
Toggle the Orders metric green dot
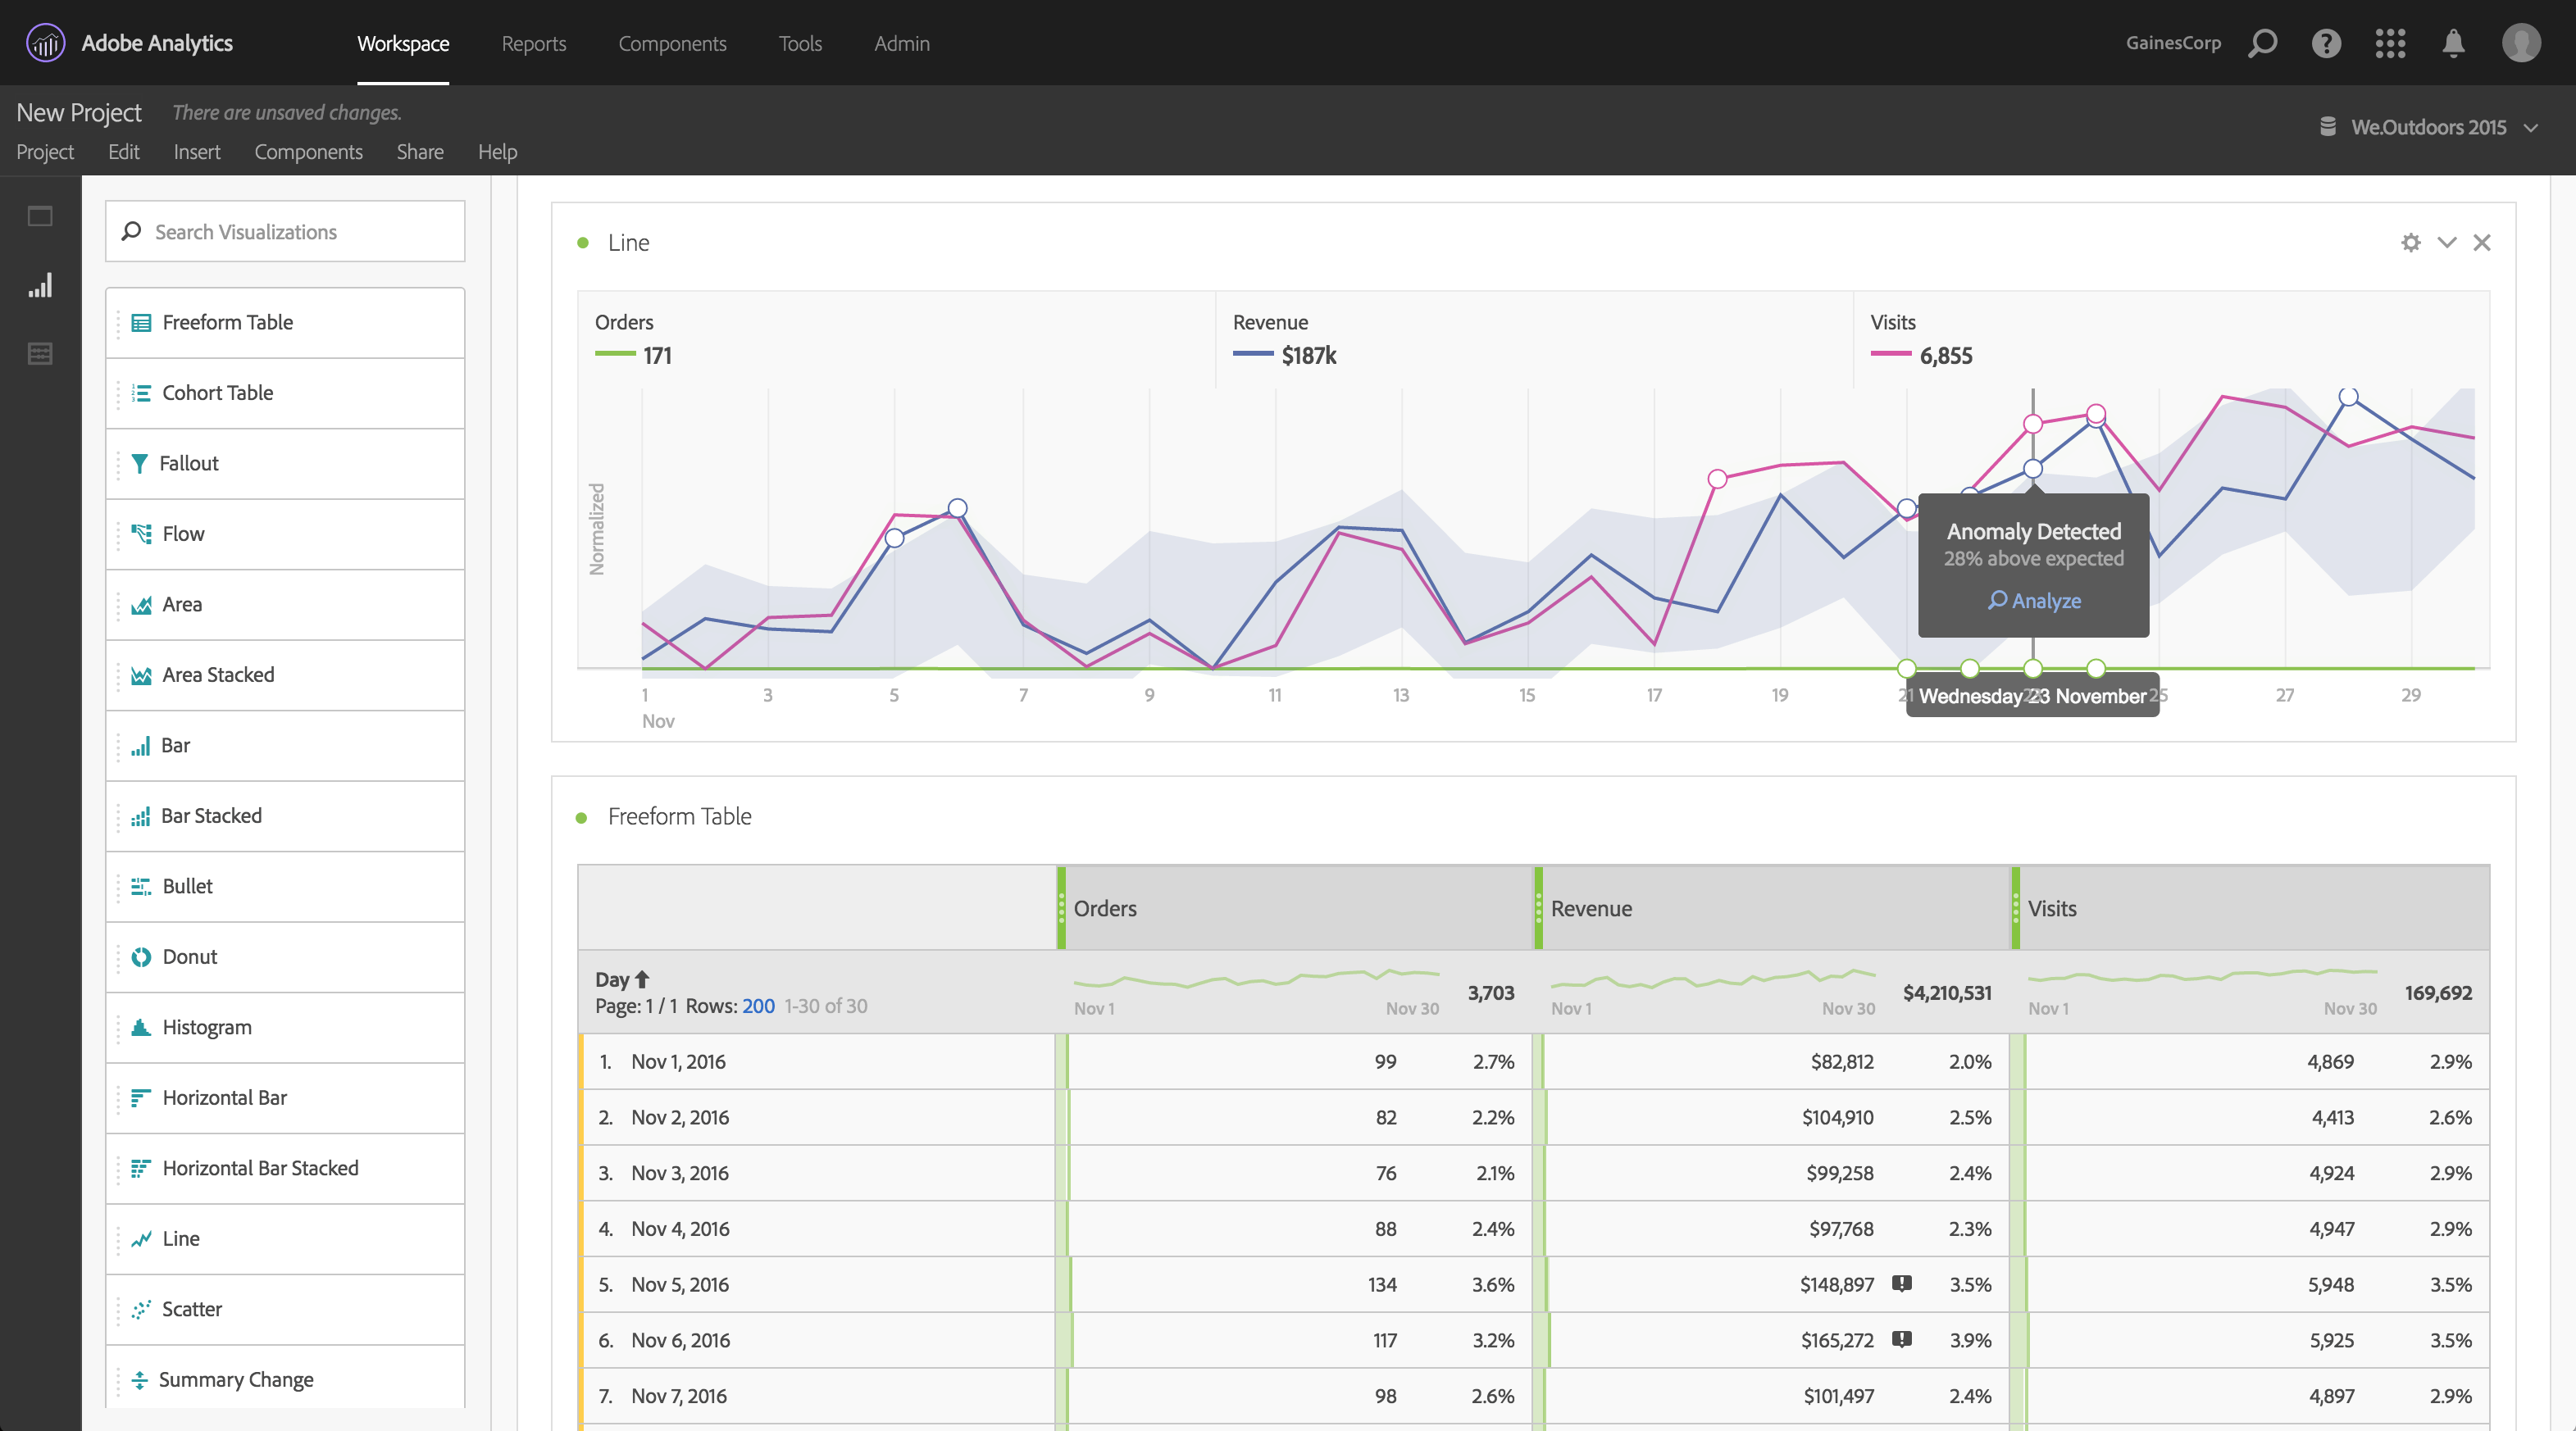[615, 354]
